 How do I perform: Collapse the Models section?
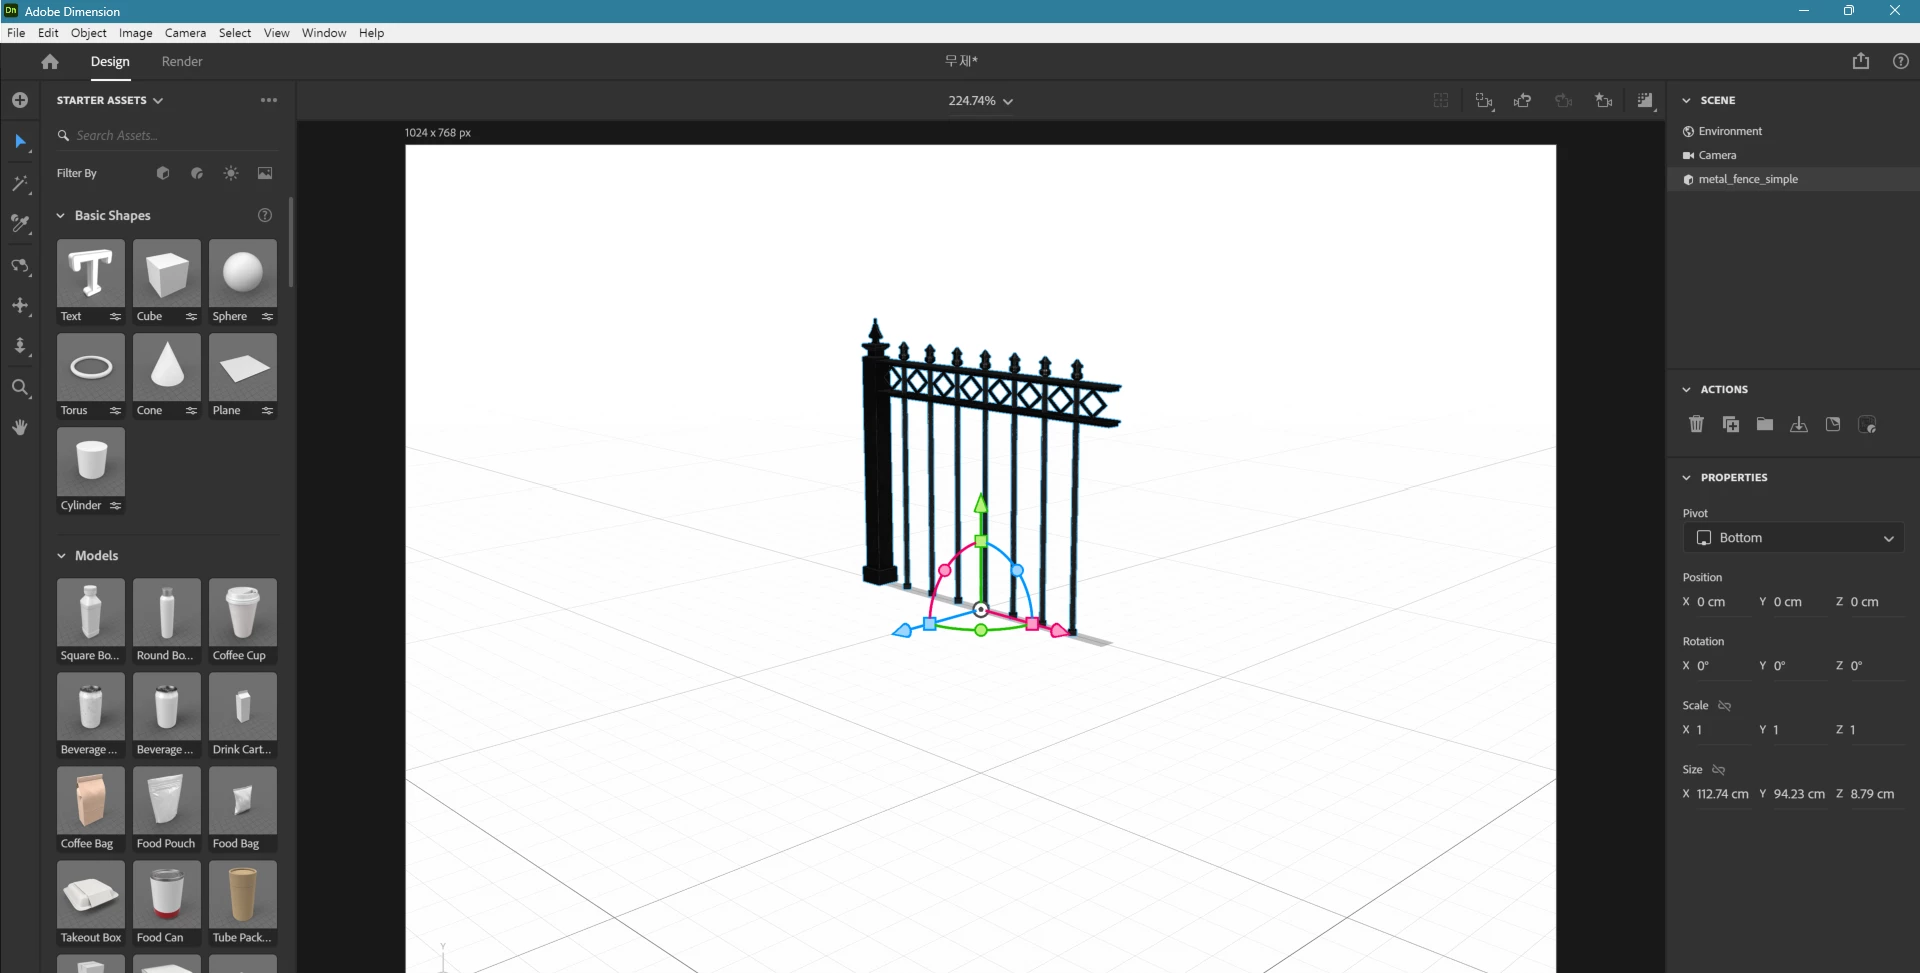click(x=61, y=556)
